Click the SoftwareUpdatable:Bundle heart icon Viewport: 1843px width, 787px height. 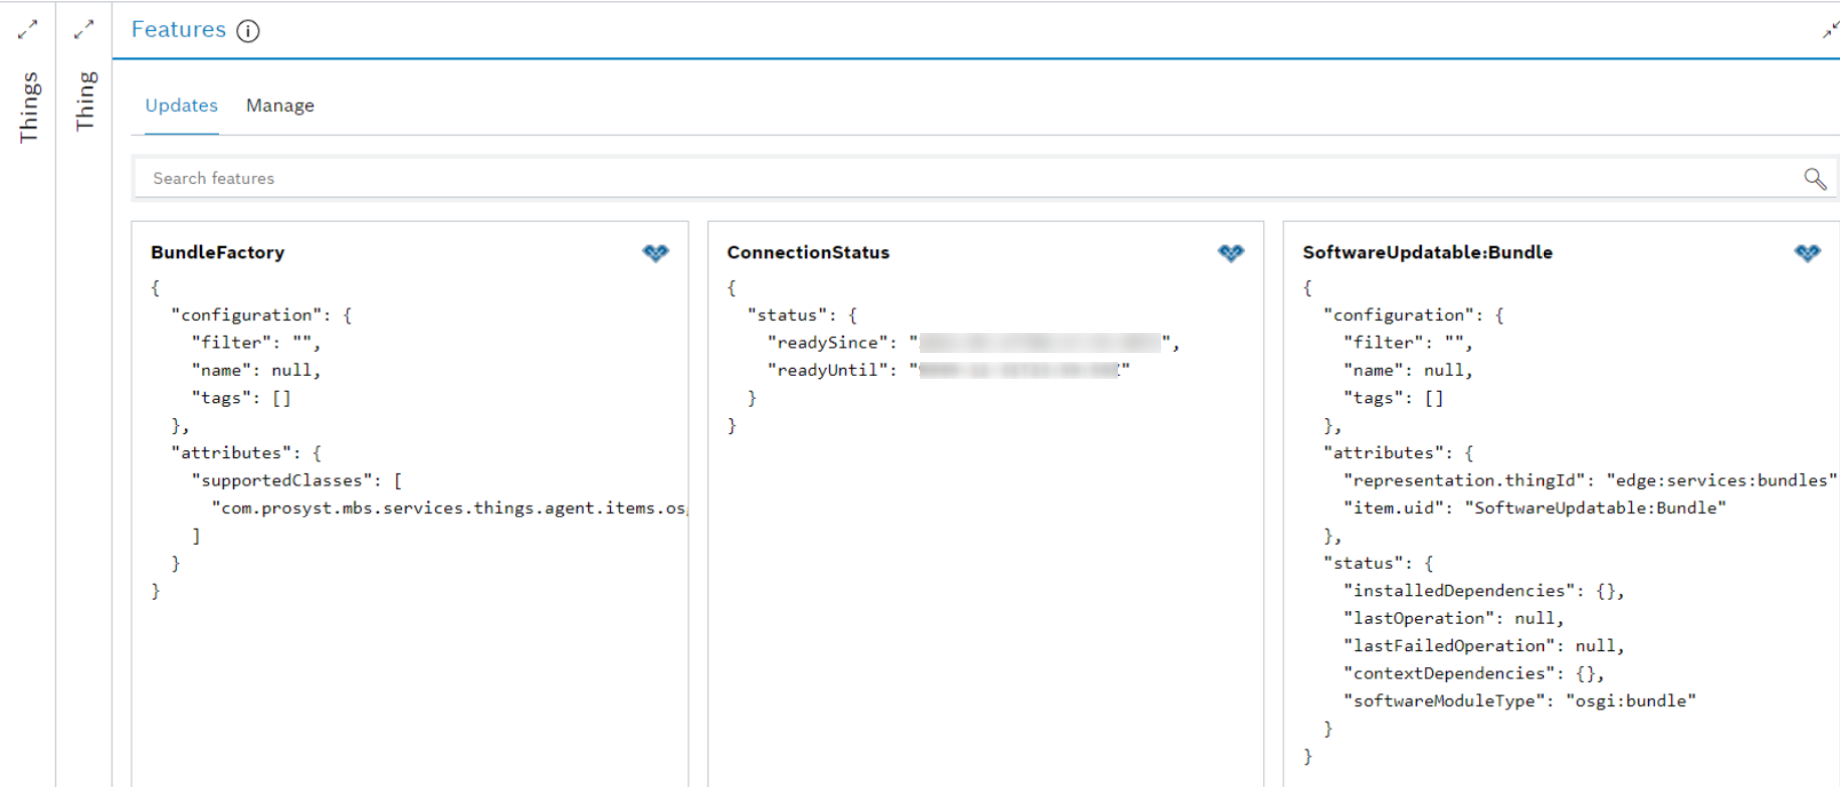click(x=1807, y=253)
